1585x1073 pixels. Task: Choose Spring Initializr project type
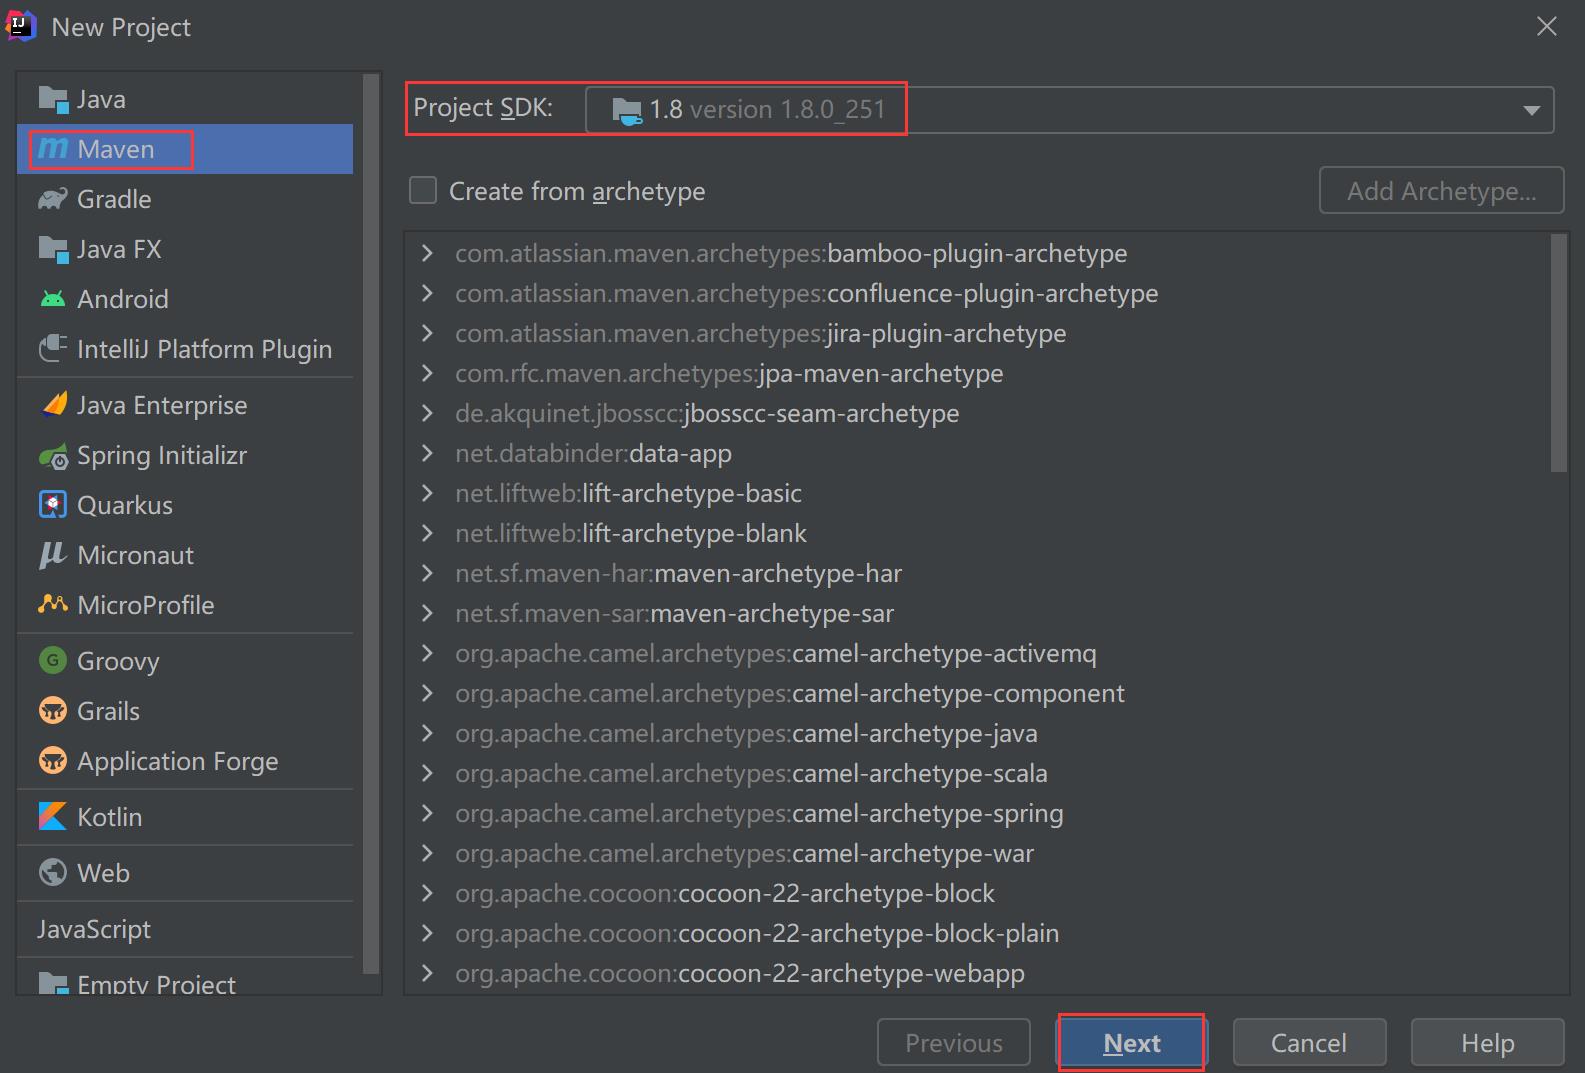(185, 455)
